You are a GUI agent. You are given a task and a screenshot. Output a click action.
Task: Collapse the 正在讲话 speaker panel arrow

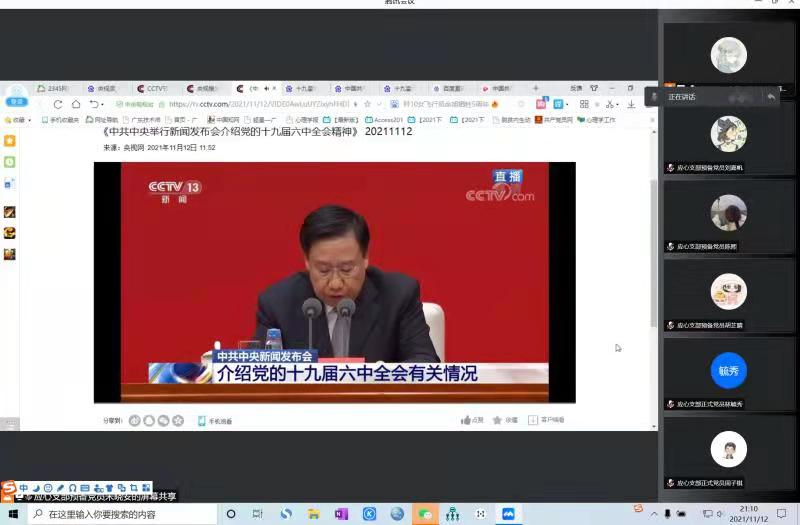pos(771,97)
